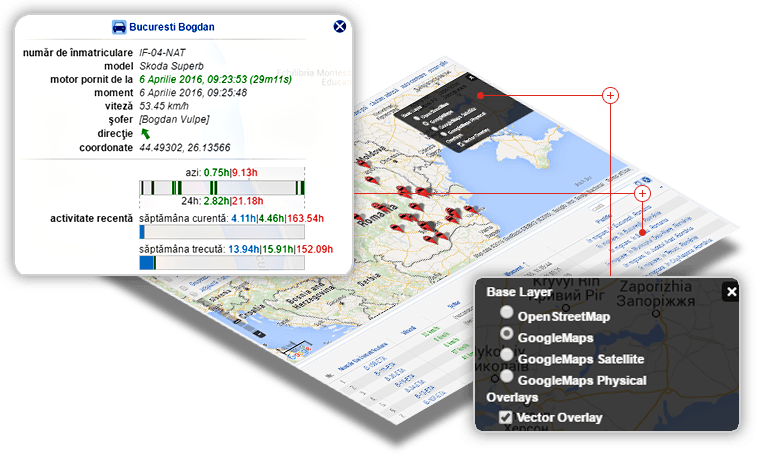Click the coordinates value 44.49302, 26.13566

point(184,148)
